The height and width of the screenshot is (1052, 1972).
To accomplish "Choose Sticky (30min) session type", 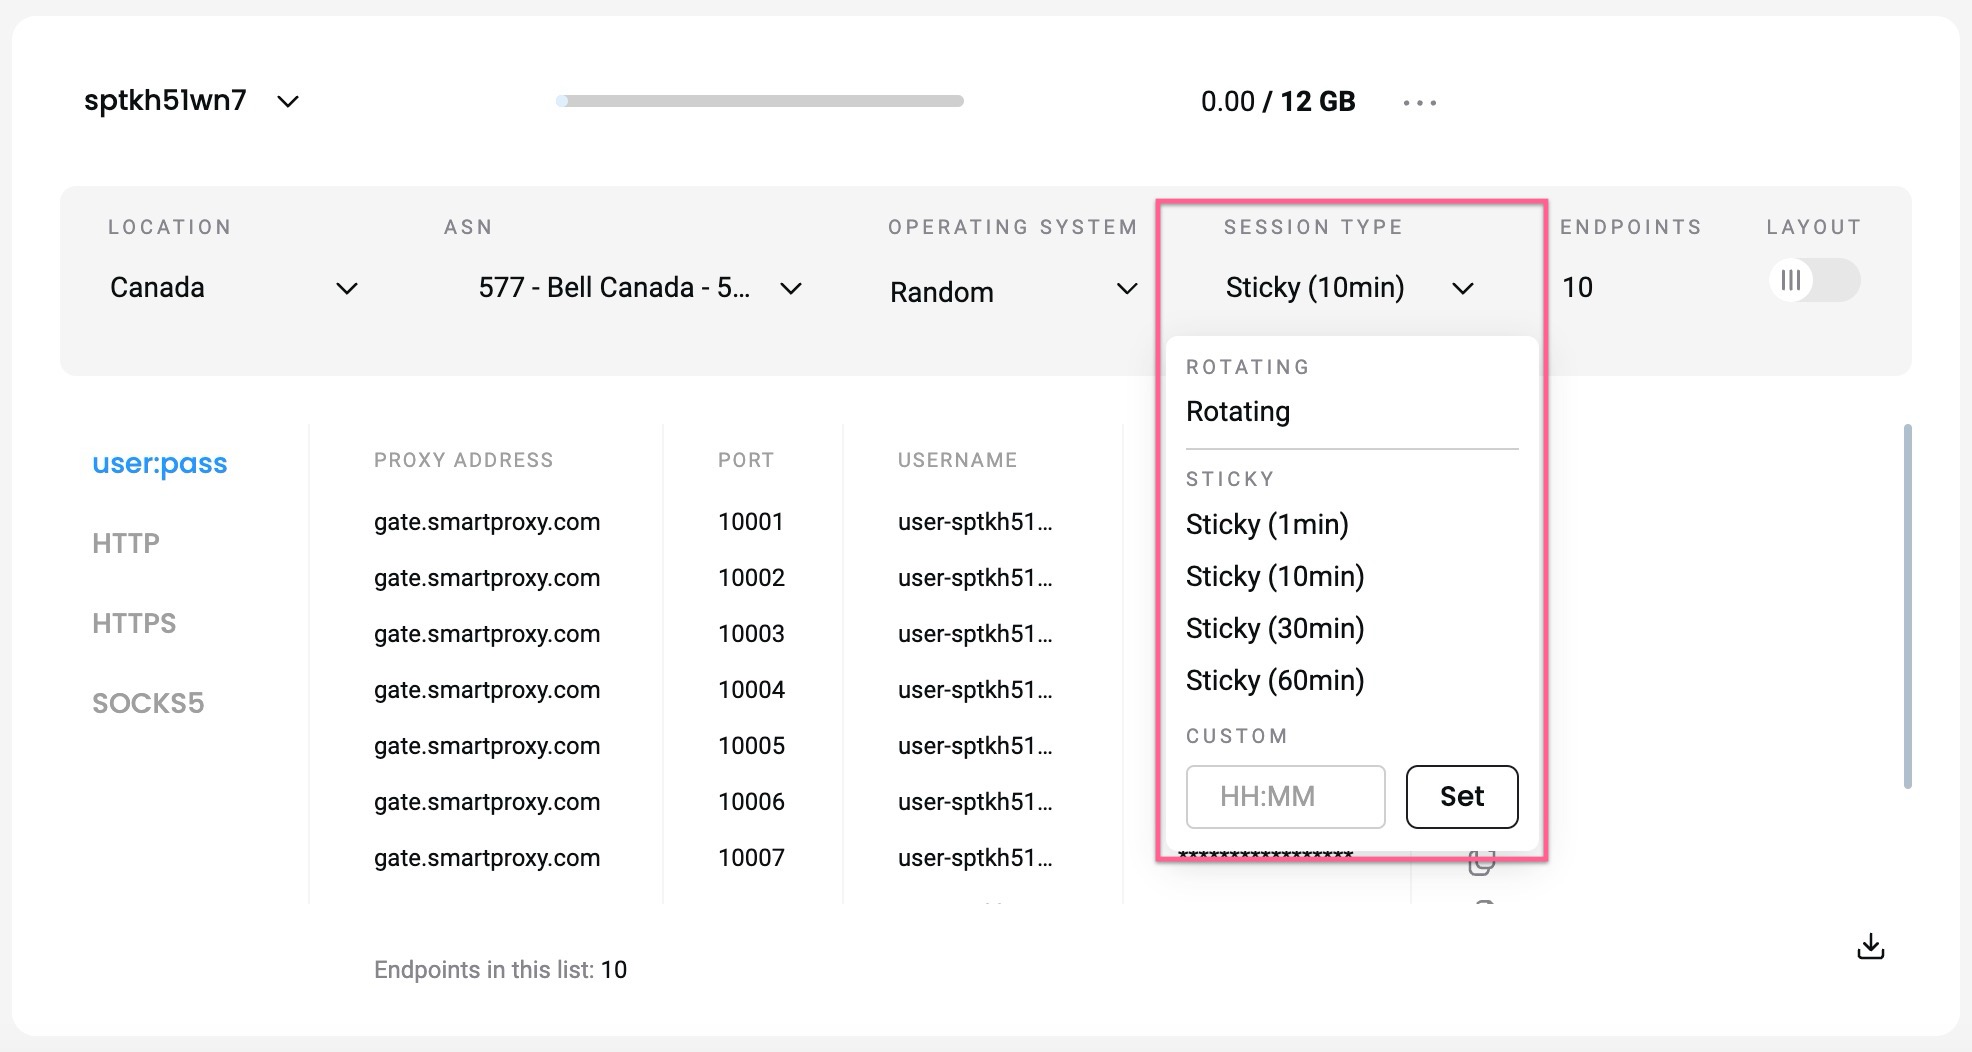I will pyautogui.click(x=1275, y=628).
